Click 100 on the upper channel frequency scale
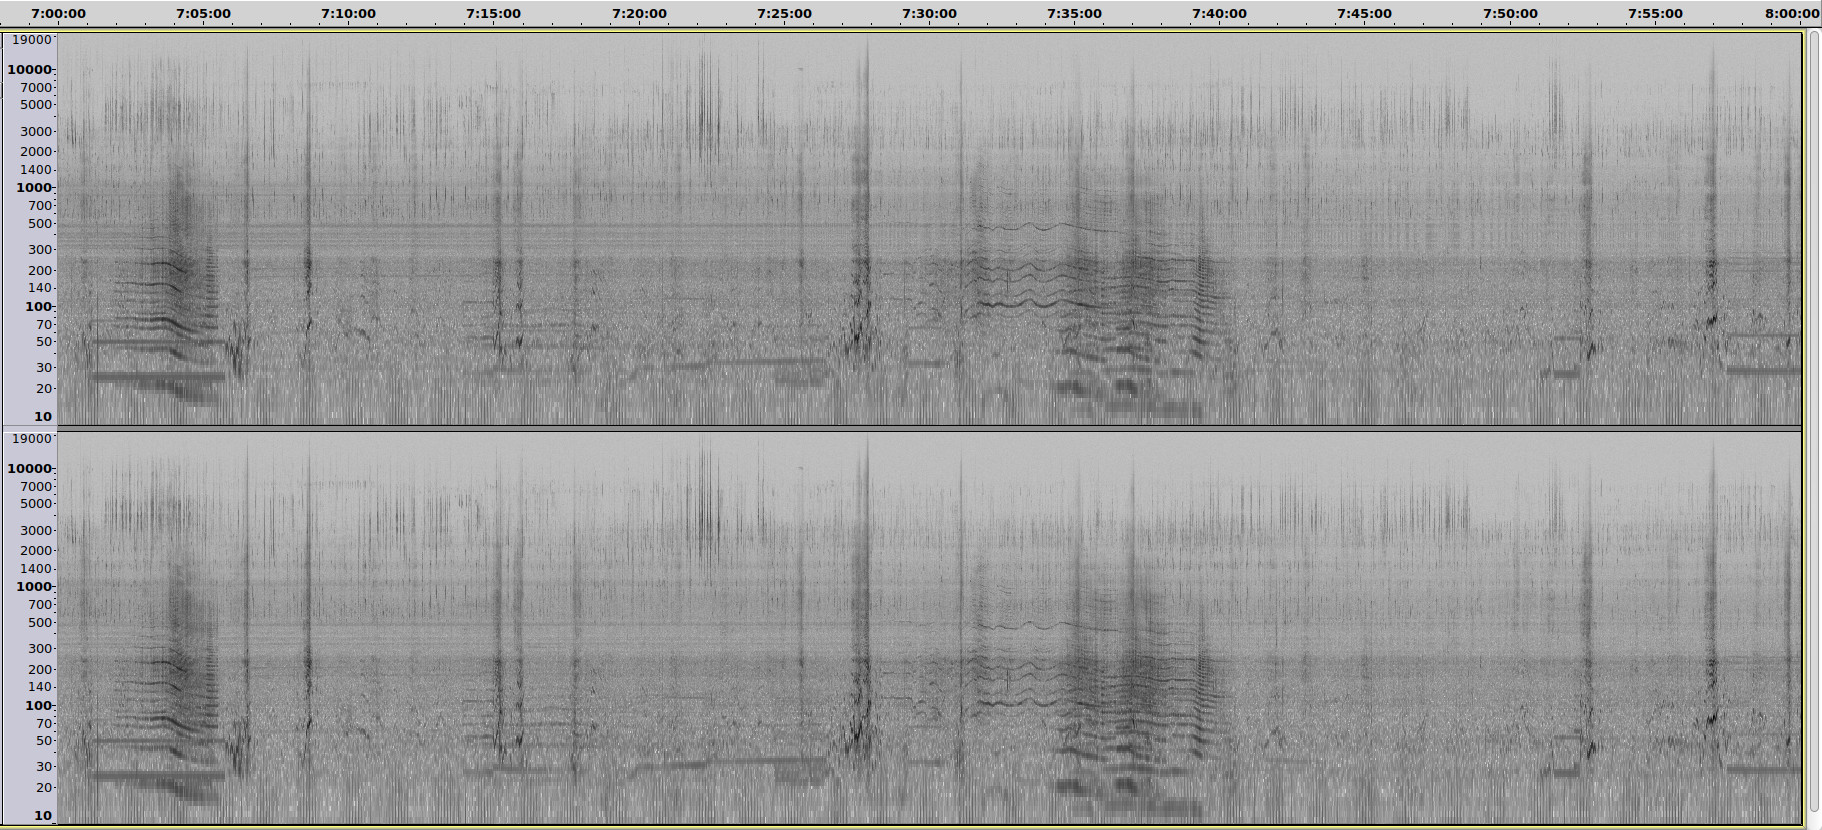Image resolution: width=1822 pixels, height=830 pixels. click(38, 307)
